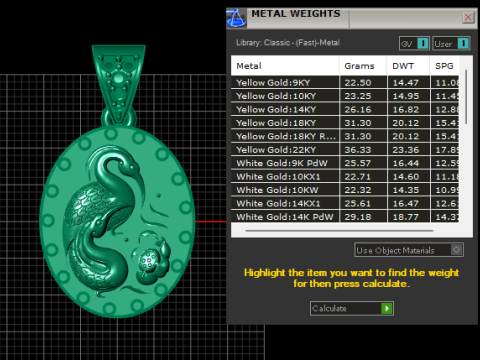Select the Yellow Gold:22KY row
Screen dimensions: 480x360
tap(345, 150)
